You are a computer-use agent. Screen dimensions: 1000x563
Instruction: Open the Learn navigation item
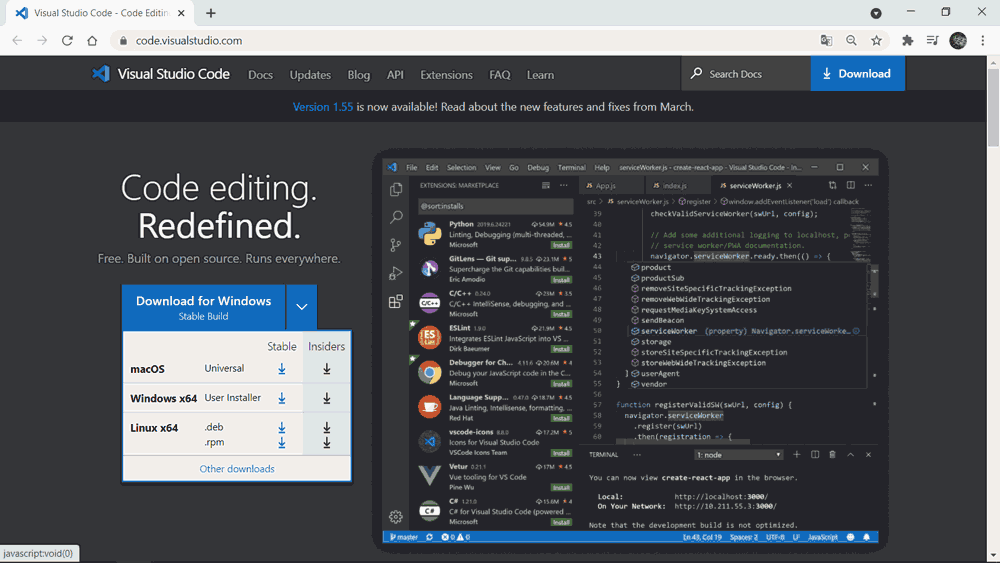[540, 75]
